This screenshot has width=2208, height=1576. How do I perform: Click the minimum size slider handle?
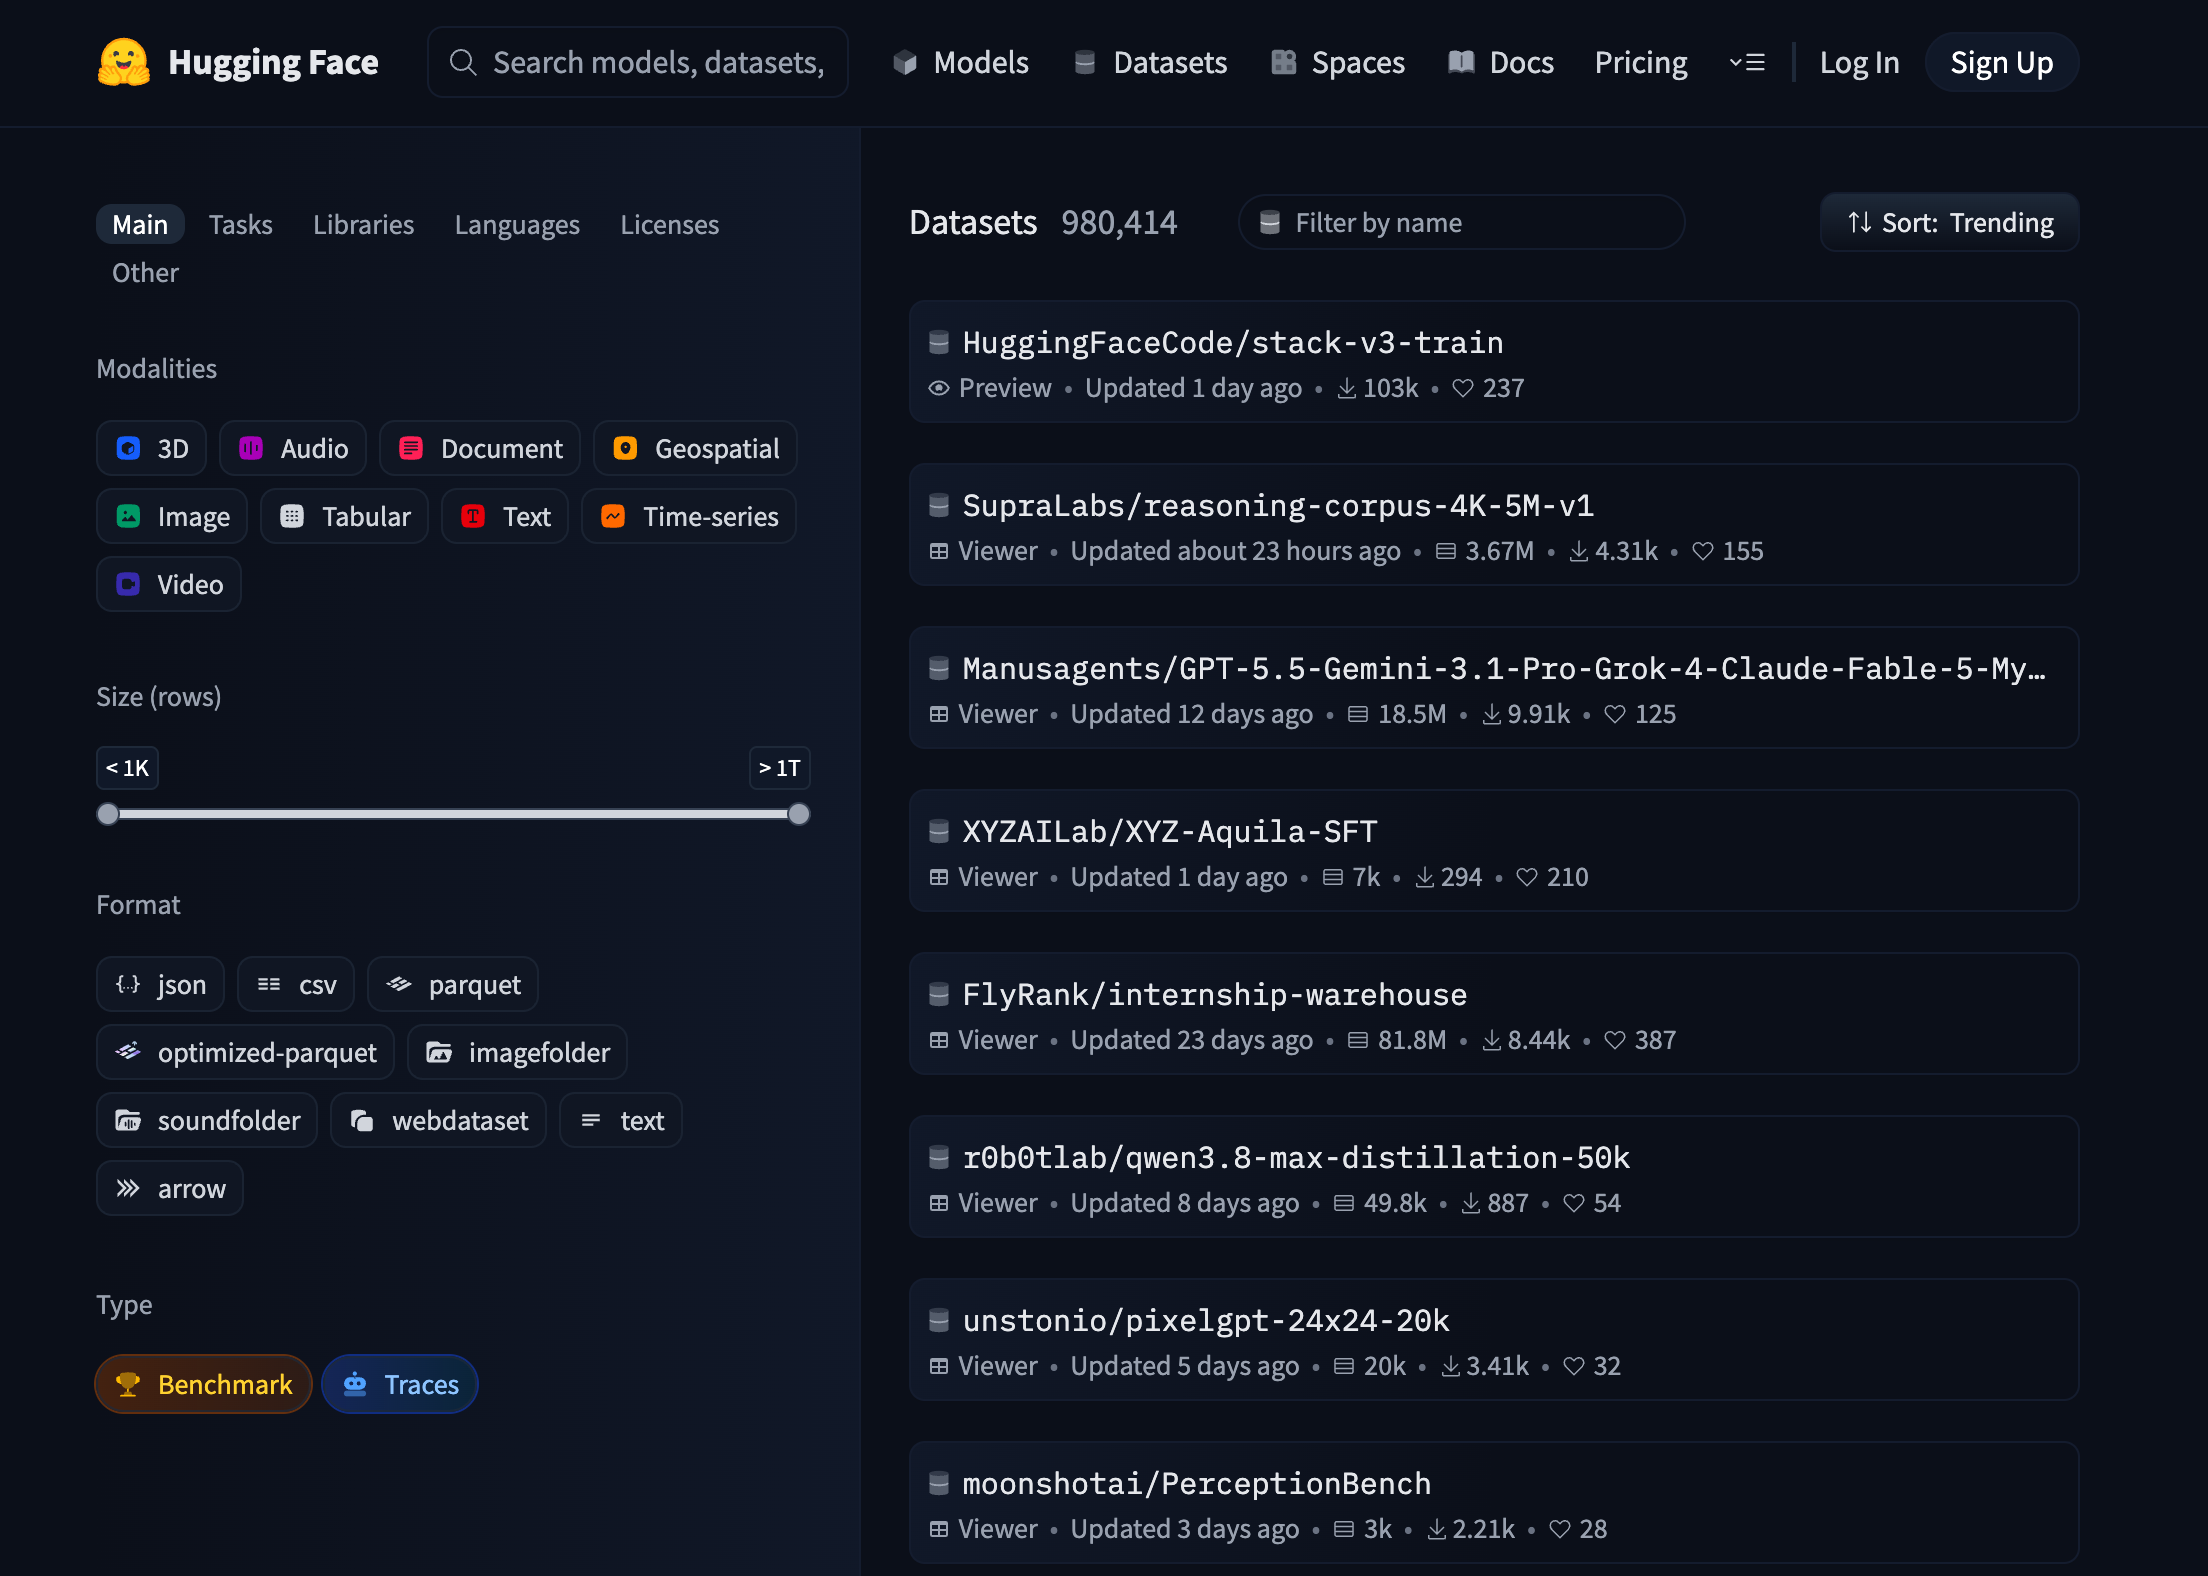(x=108, y=814)
